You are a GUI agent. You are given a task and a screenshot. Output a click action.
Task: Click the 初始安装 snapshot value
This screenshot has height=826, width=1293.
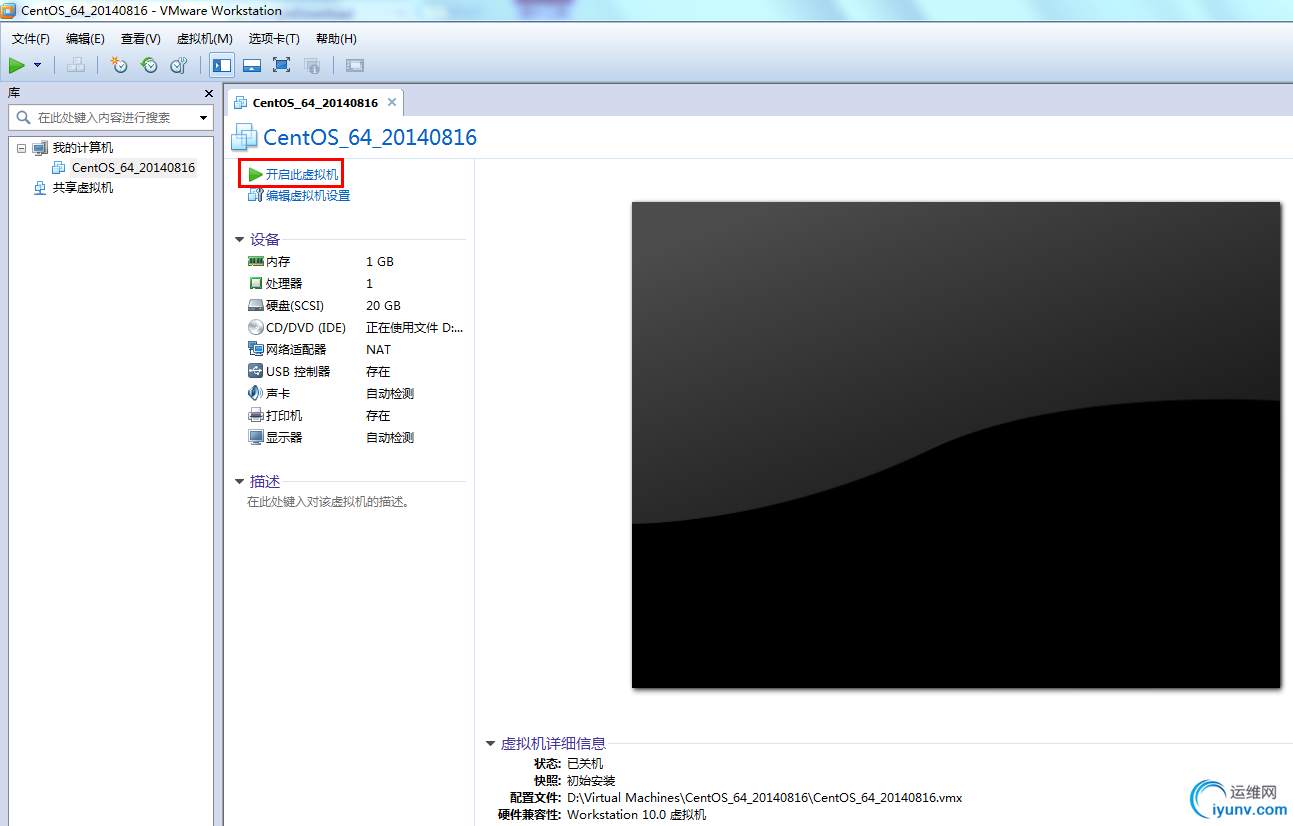pos(591,781)
